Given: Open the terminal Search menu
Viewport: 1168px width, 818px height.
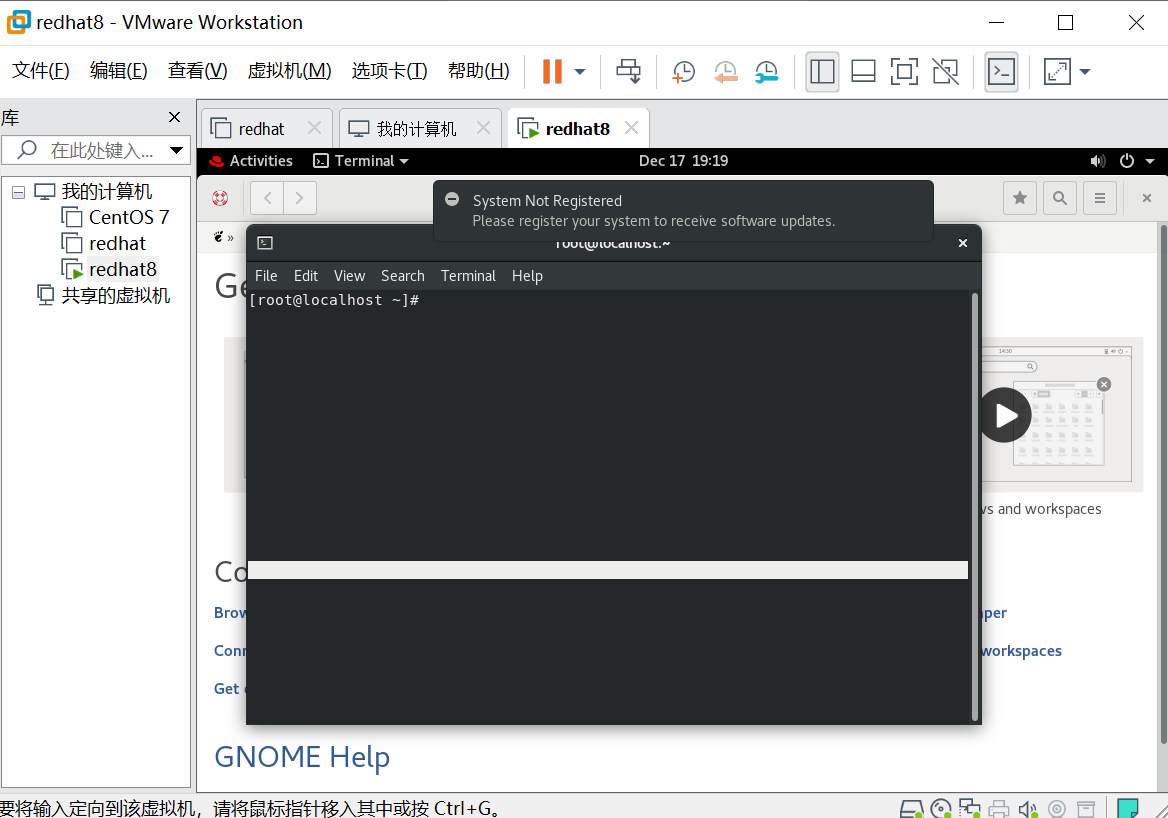Looking at the screenshot, I should point(403,276).
